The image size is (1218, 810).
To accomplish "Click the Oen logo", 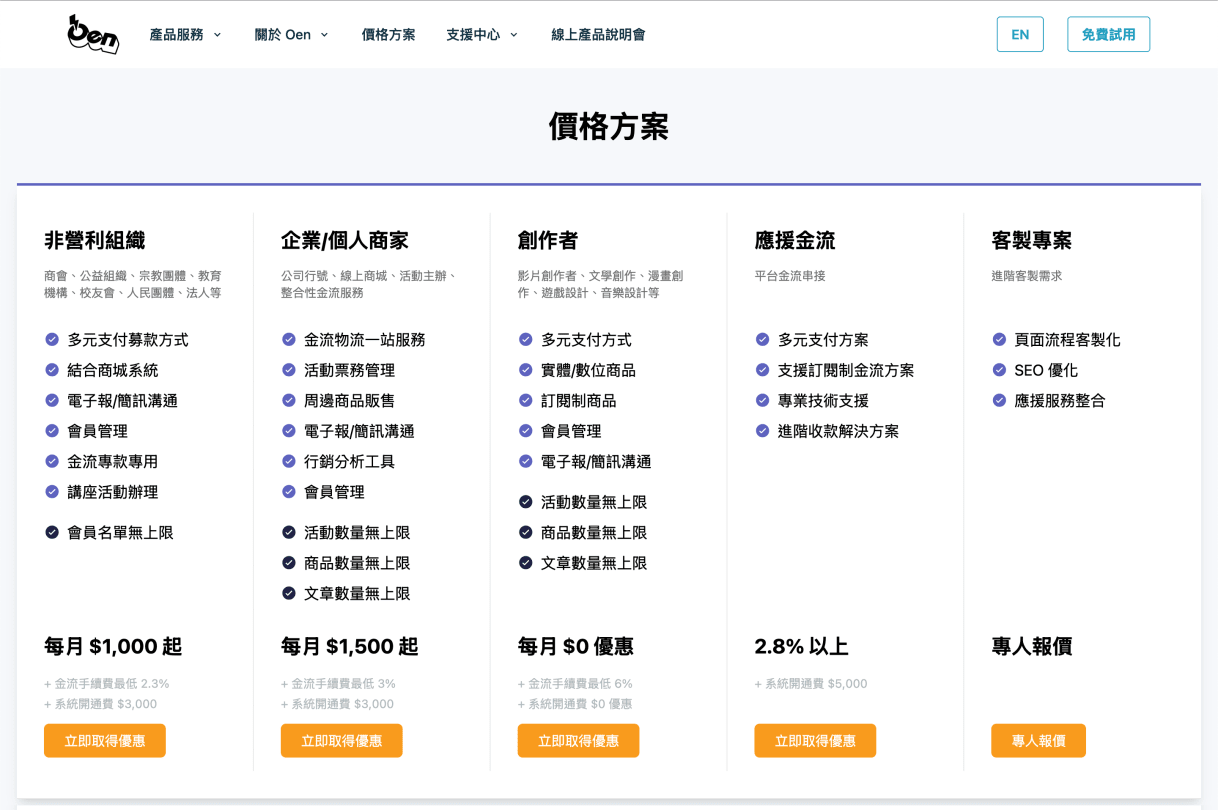I will pos(93,34).
